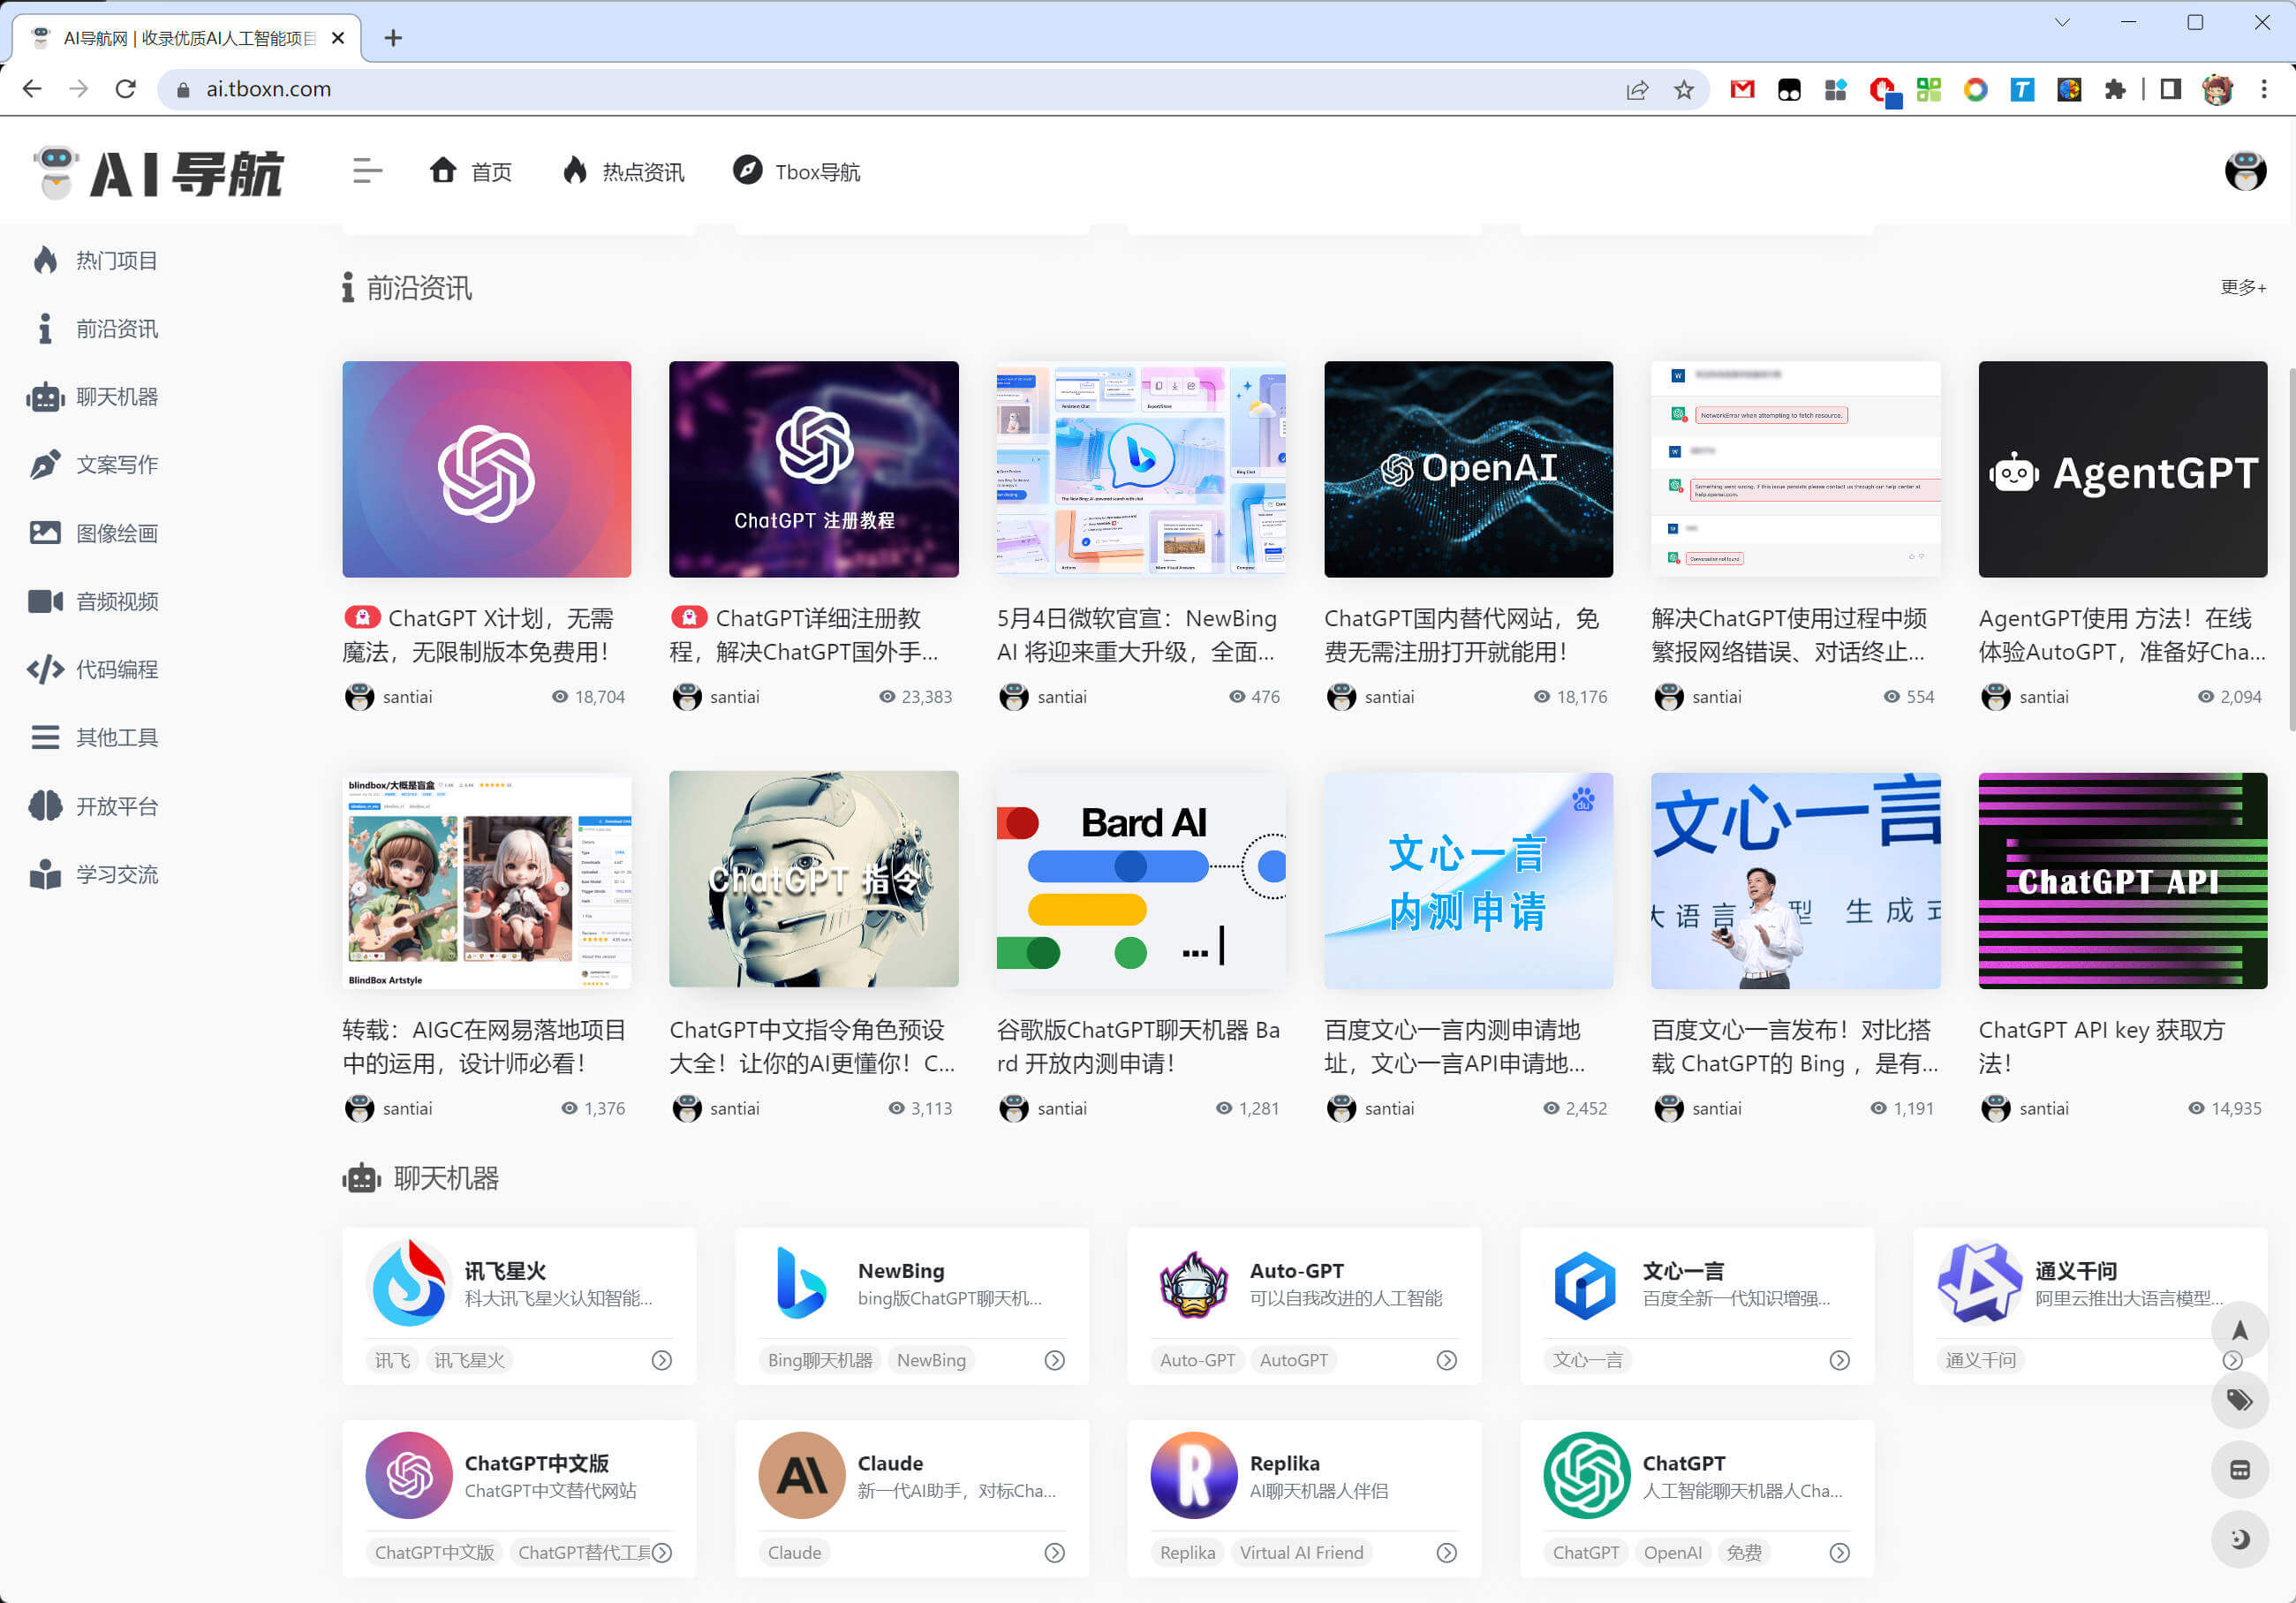Open the 图像绘画 image category icon
The image size is (2296, 1603).
[44, 532]
